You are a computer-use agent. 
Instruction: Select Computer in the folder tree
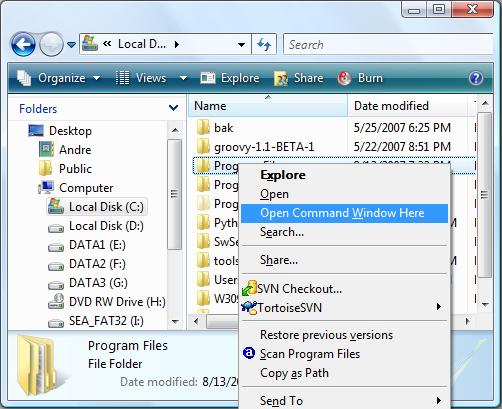pyautogui.click(x=86, y=188)
